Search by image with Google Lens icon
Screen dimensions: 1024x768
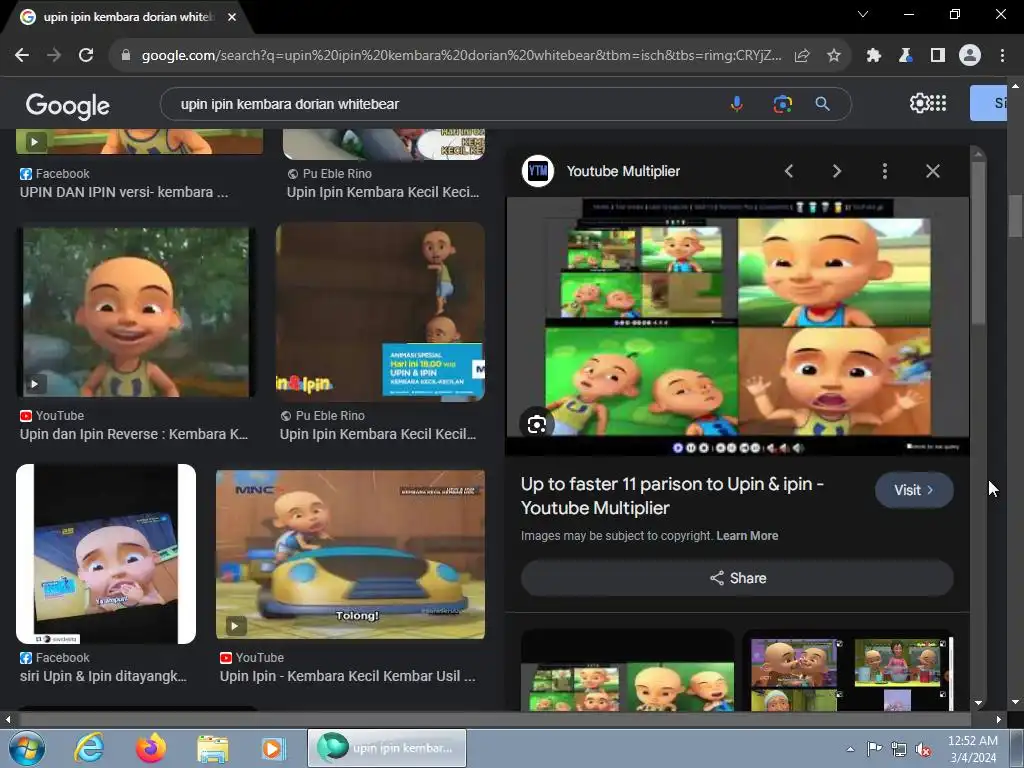(x=782, y=104)
